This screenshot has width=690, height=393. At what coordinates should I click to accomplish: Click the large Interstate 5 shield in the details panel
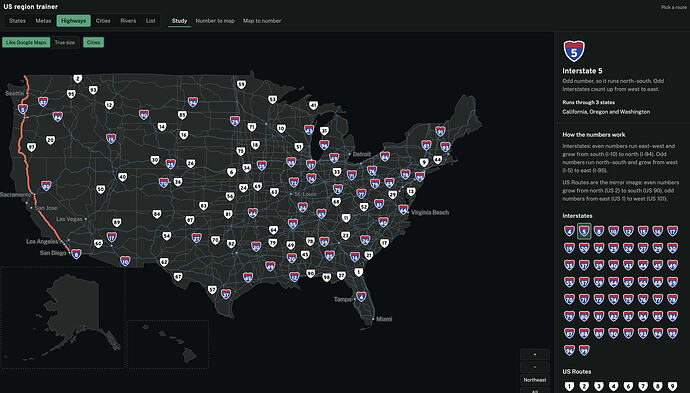tap(574, 51)
